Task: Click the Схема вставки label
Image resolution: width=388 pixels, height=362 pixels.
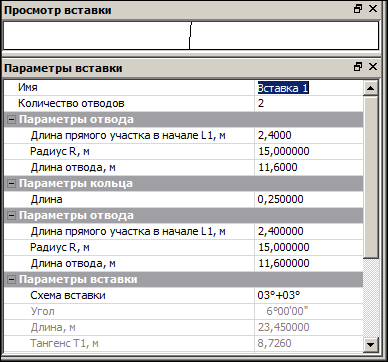Action: pyautogui.click(x=68, y=295)
